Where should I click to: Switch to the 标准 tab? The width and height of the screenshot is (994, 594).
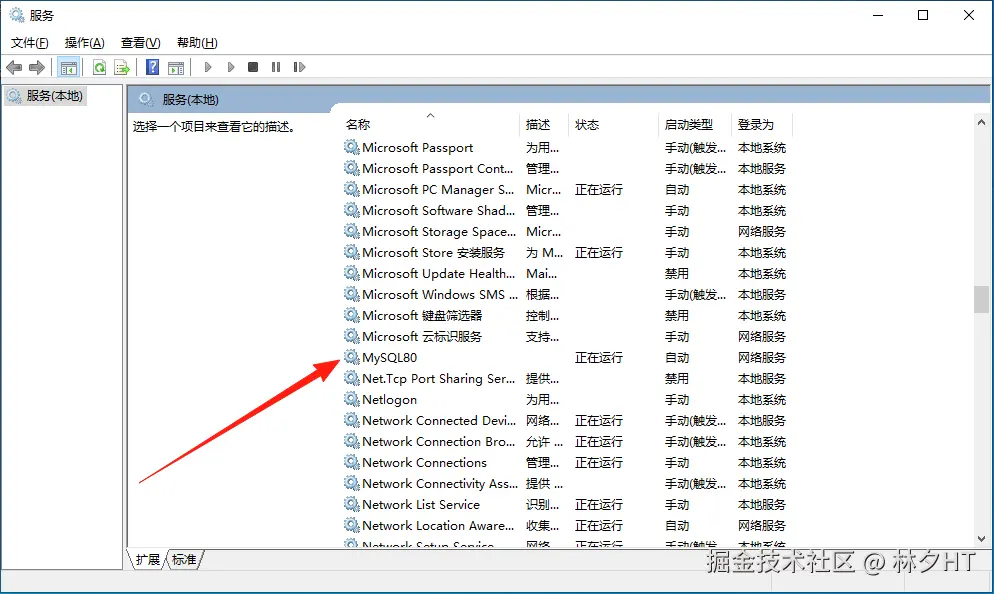[x=184, y=559]
